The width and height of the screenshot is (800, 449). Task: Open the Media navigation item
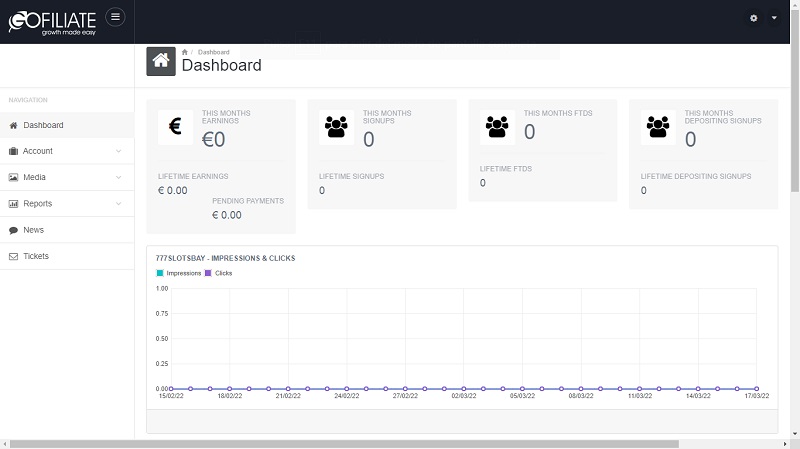pos(67,177)
